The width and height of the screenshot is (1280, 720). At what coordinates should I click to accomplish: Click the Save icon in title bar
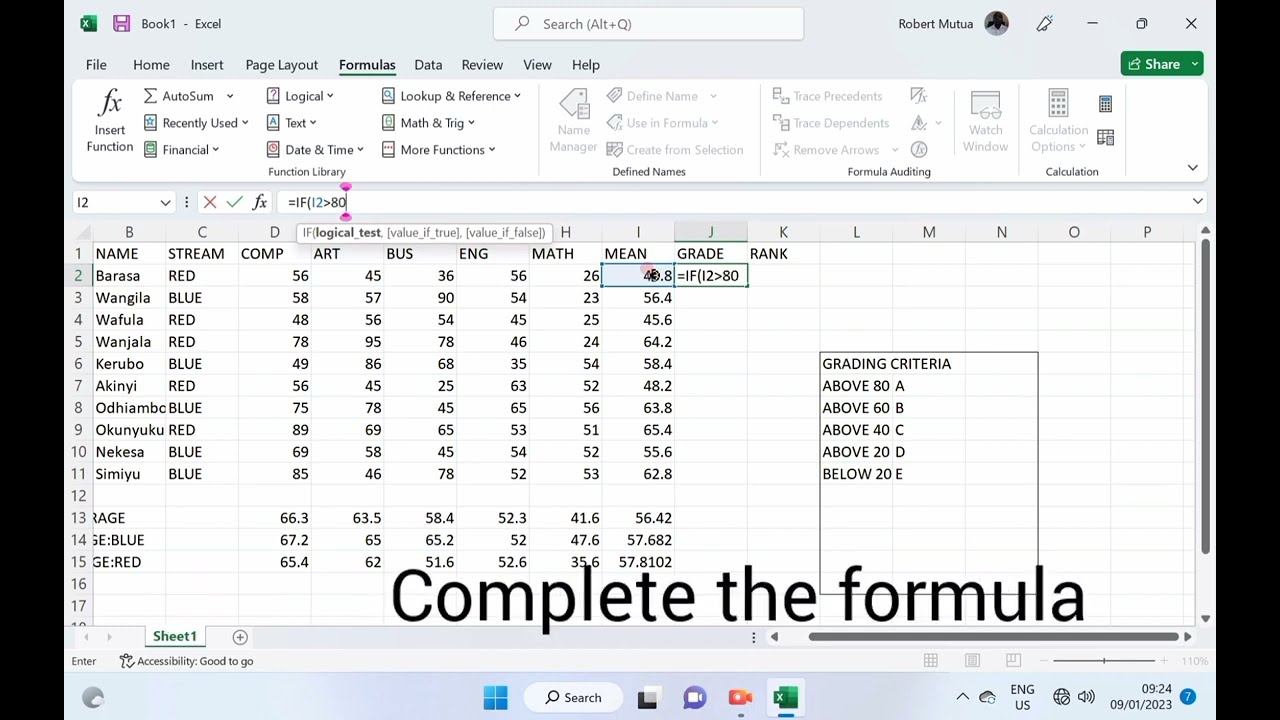121,24
